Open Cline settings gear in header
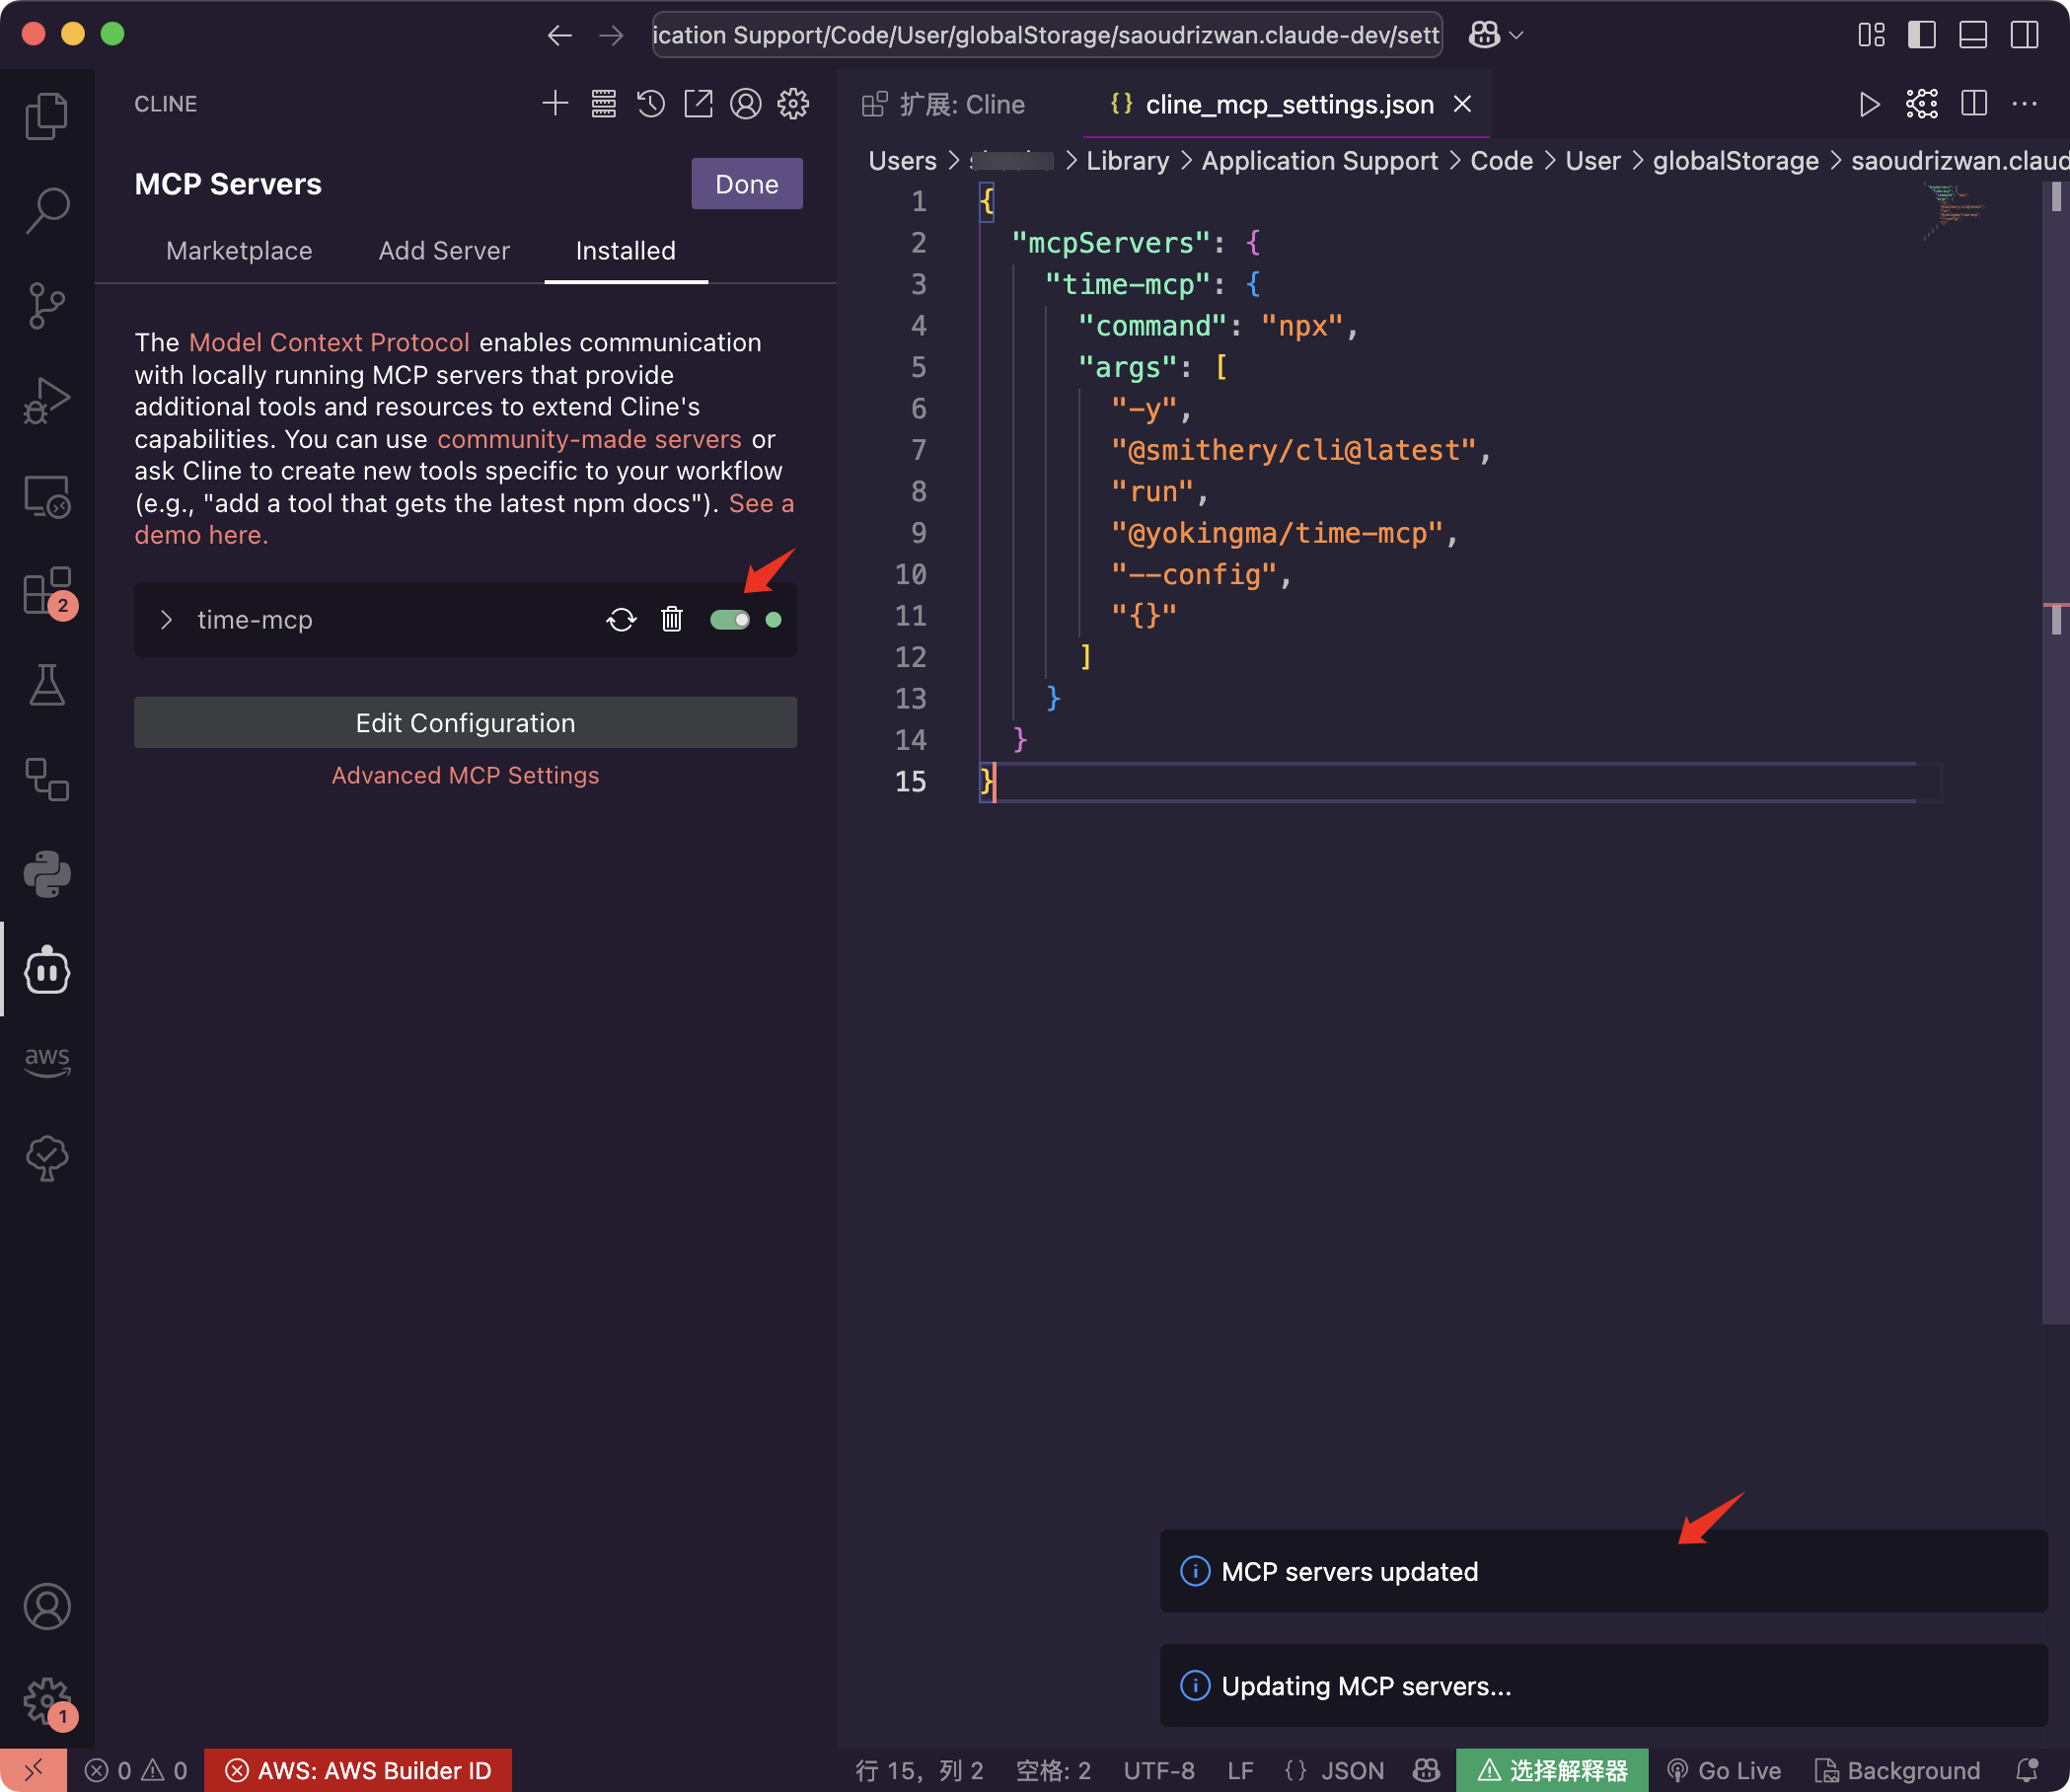Viewport: 2070px width, 1792px height. (793, 104)
